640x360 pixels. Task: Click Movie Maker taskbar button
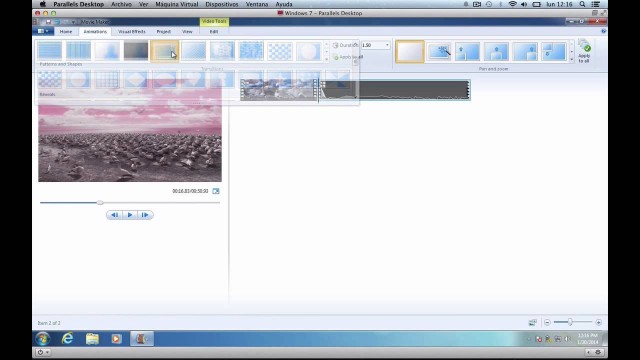tap(142, 338)
